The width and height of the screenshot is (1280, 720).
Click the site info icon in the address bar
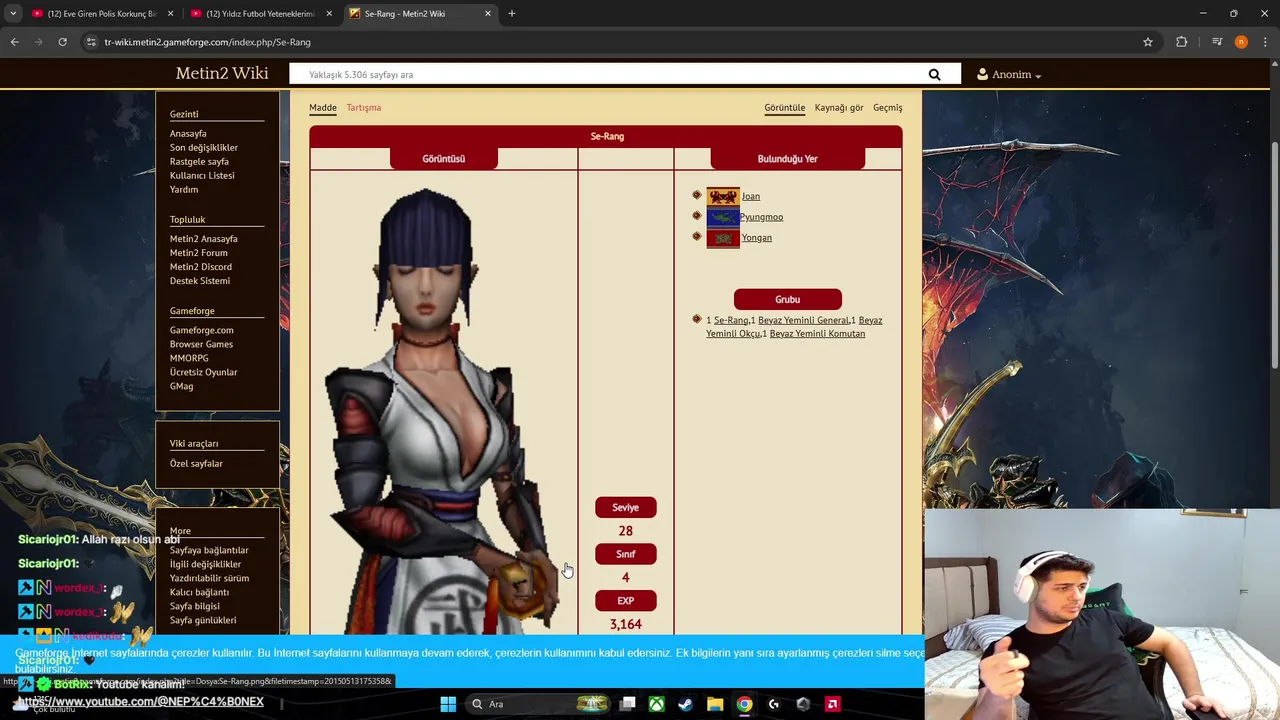tap(91, 42)
